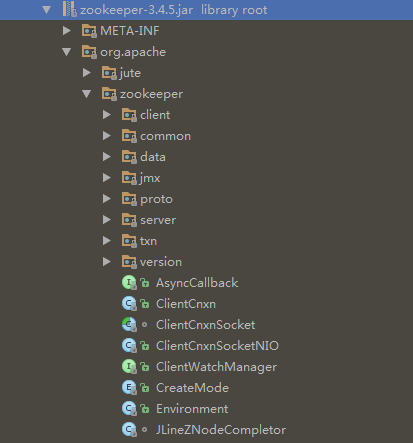
Task: Click the public lock icon beside AsyncCallback
Action: coord(144,283)
